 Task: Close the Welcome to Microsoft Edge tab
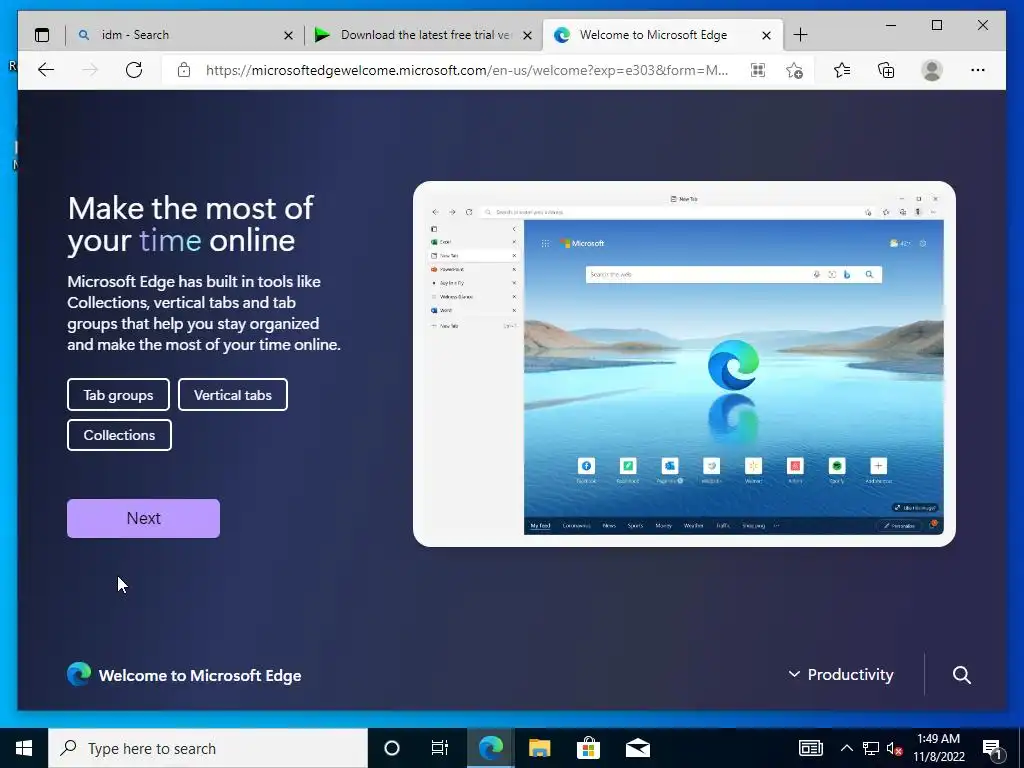coord(767,35)
